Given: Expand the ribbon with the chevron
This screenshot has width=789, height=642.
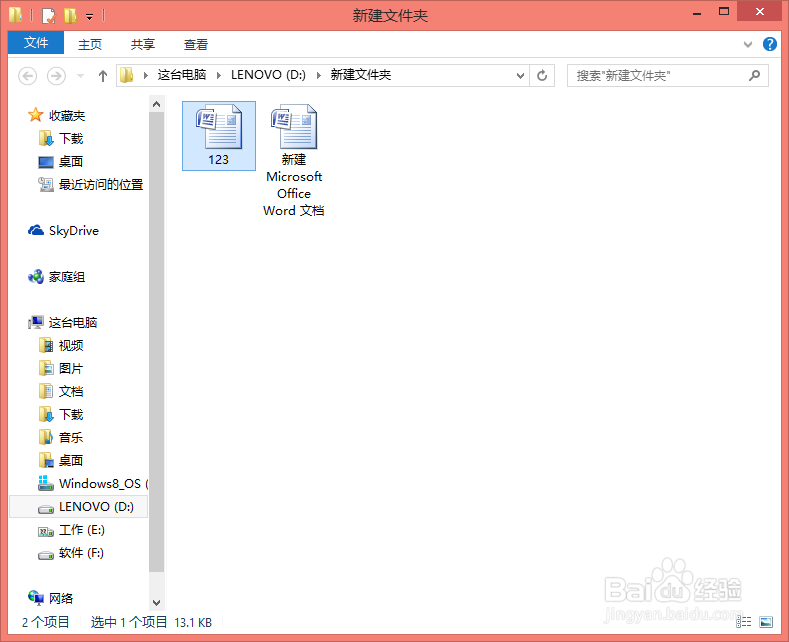Looking at the screenshot, I should tap(748, 44).
